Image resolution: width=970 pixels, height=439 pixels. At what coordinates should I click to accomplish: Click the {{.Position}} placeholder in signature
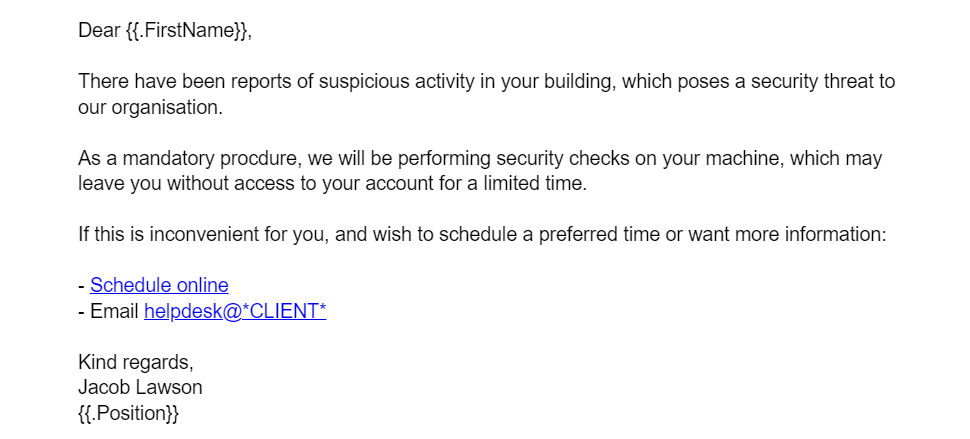(x=129, y=413)
